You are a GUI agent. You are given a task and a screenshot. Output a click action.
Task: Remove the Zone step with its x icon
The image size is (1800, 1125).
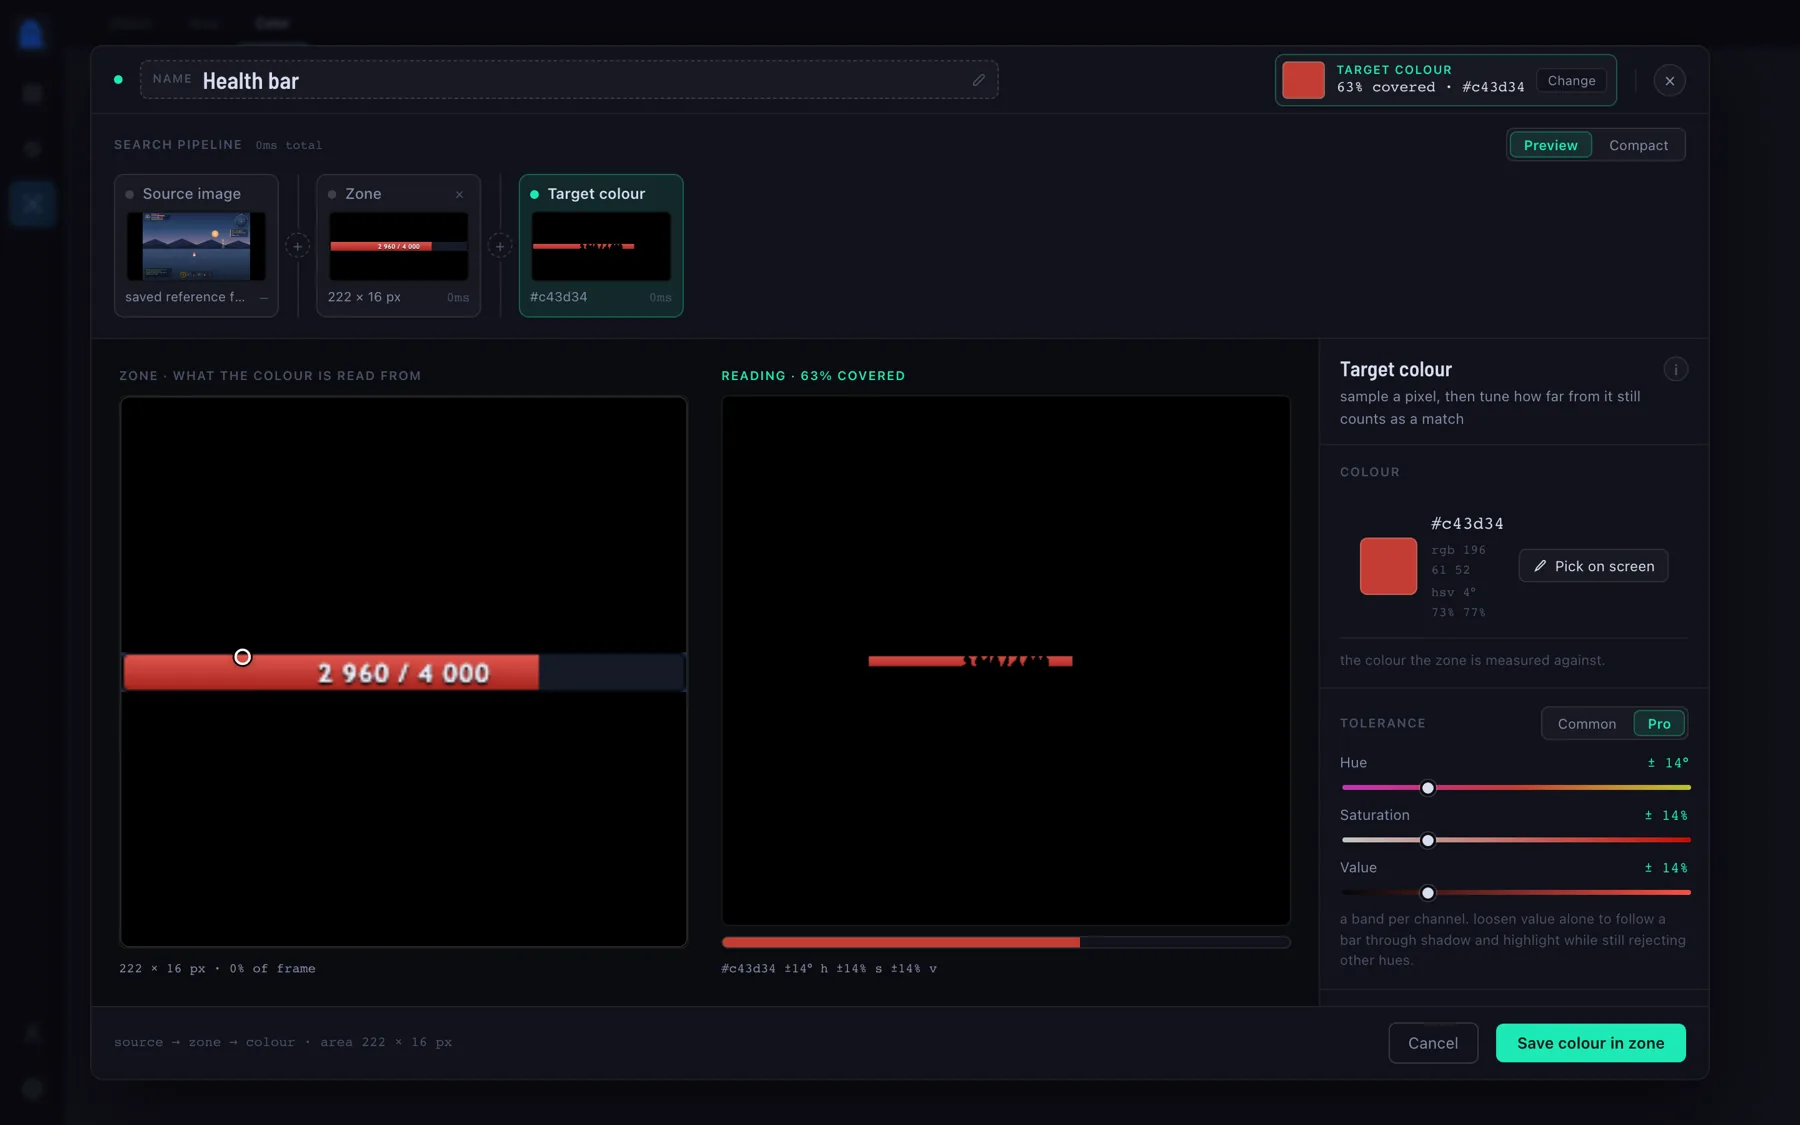[459, 194]
